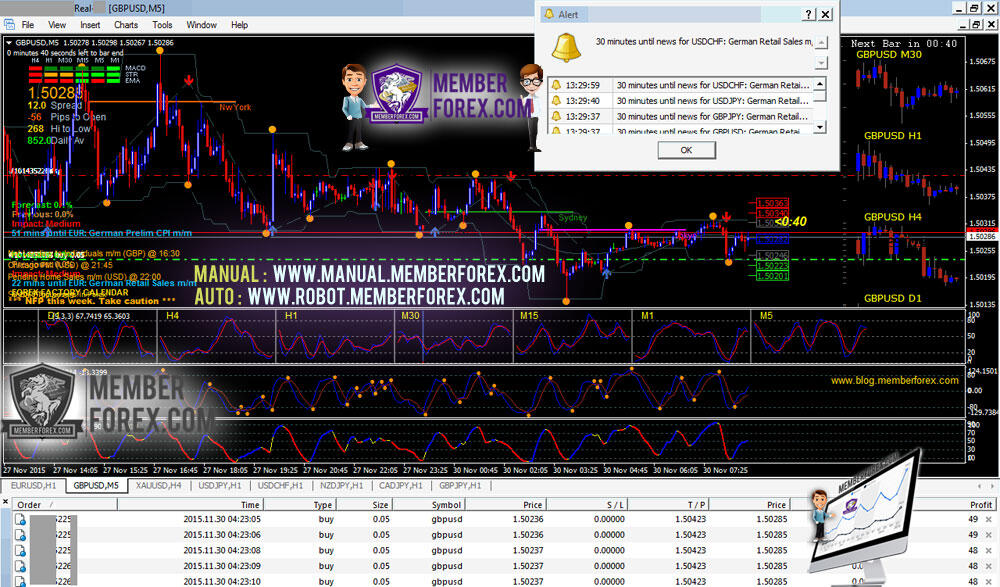Click the chart window icon beside File menu
The image size is (1000, 587).
click(9, 25)
